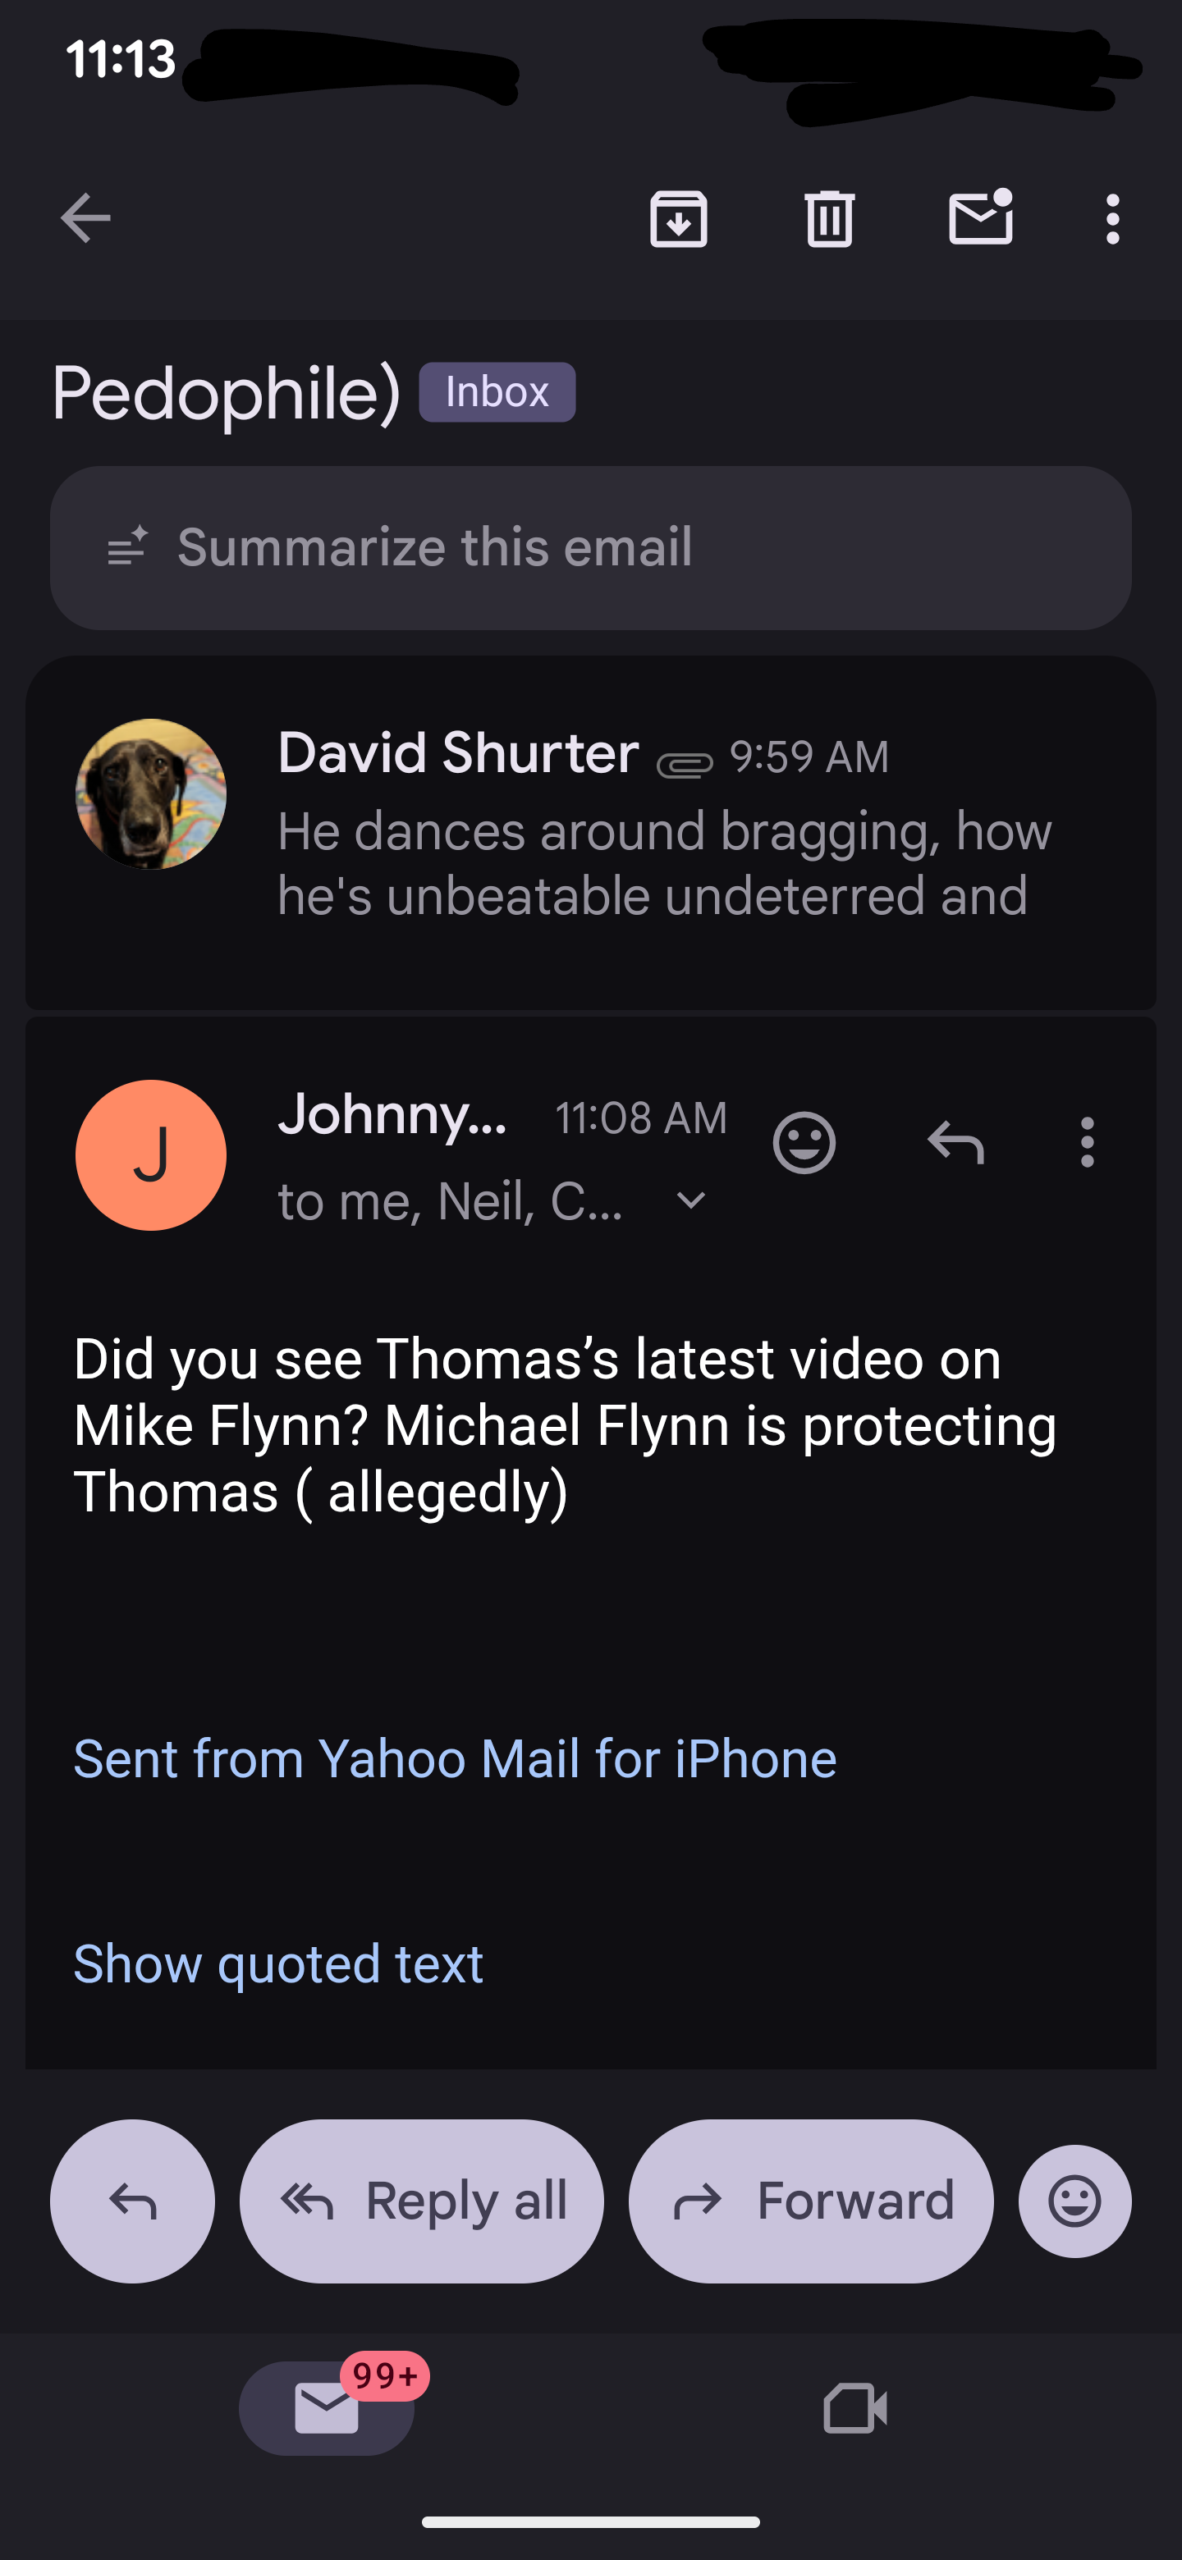Archive this email conversation
This screenshot has width=1182, height=2560.
pos(679,218)
